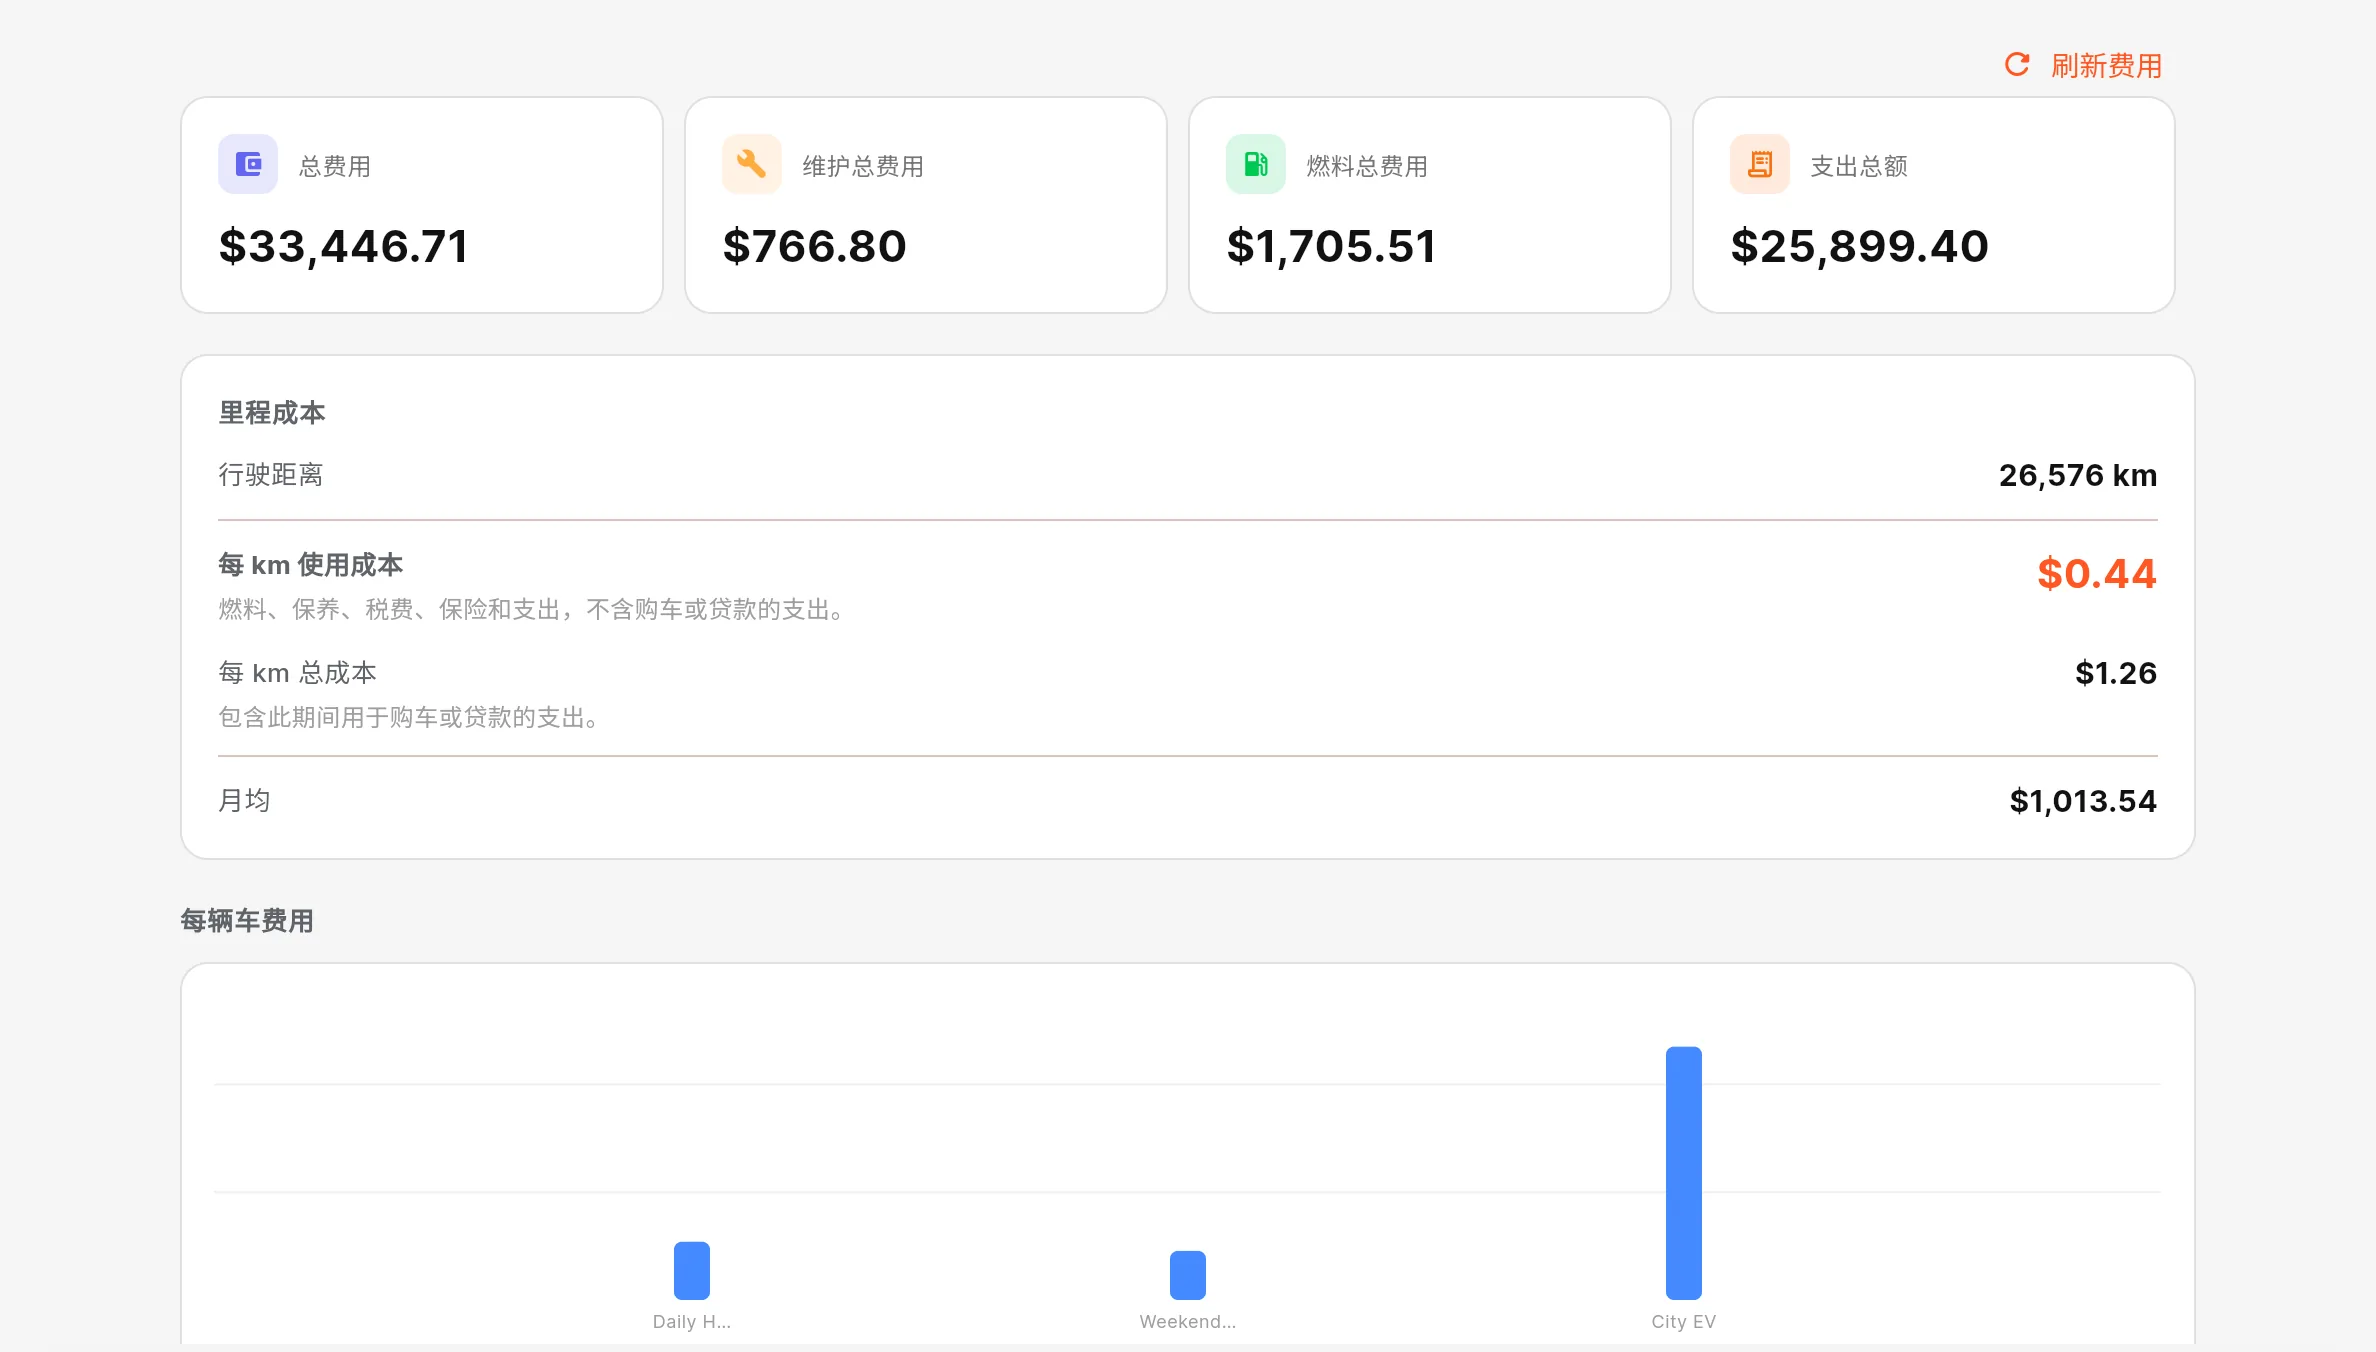The width and height of the screenshot is (2376, 1352).
Task: Click the 每辆车费用 chart heading
Action: tap(247, 921)
